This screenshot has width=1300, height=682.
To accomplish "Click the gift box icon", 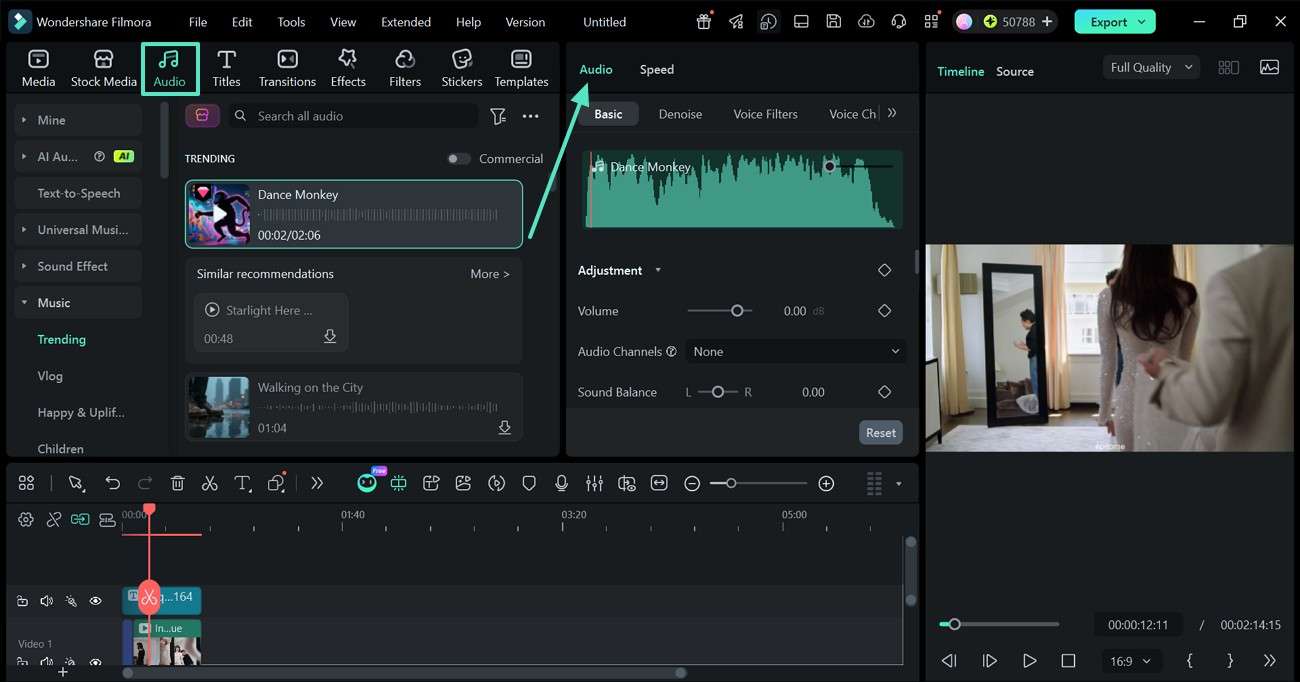I will tap(704, 21).
